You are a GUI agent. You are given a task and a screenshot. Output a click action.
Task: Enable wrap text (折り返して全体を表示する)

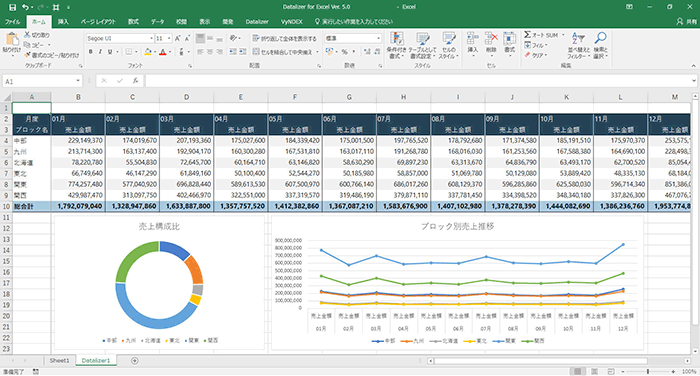coord(285,38)
